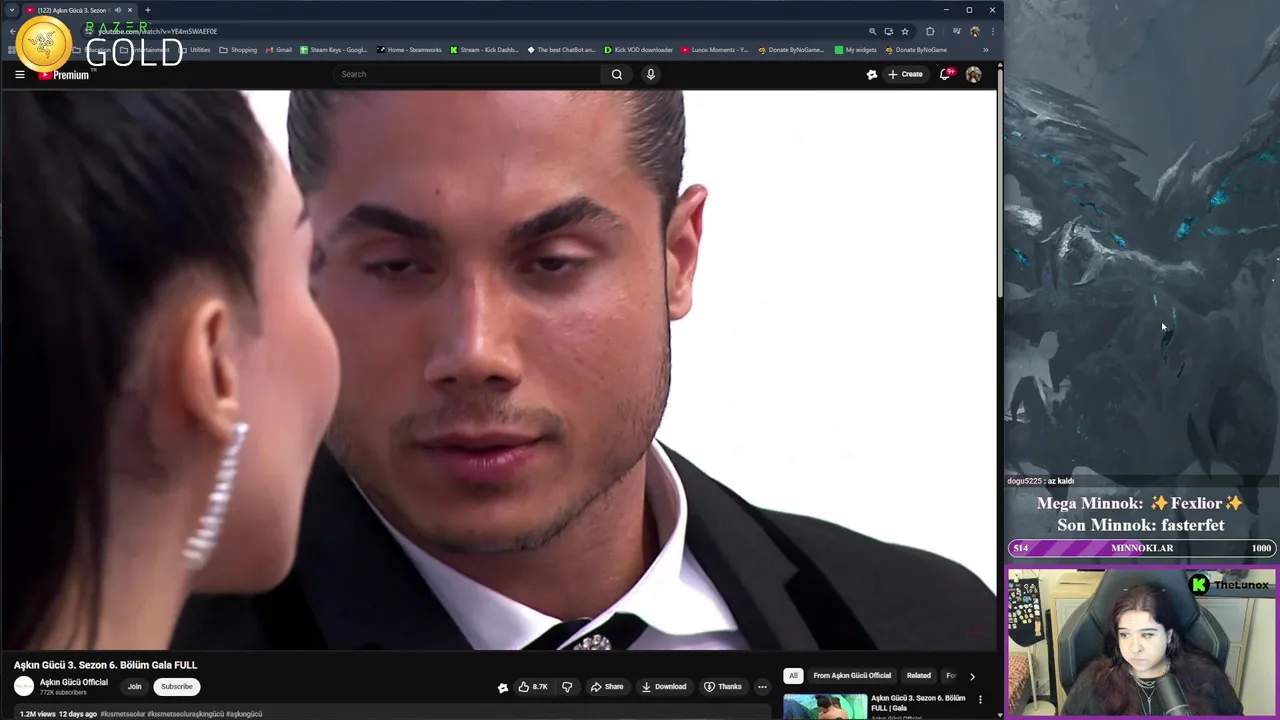Open Chrome three-dot menu

click(x=992, y=31)
